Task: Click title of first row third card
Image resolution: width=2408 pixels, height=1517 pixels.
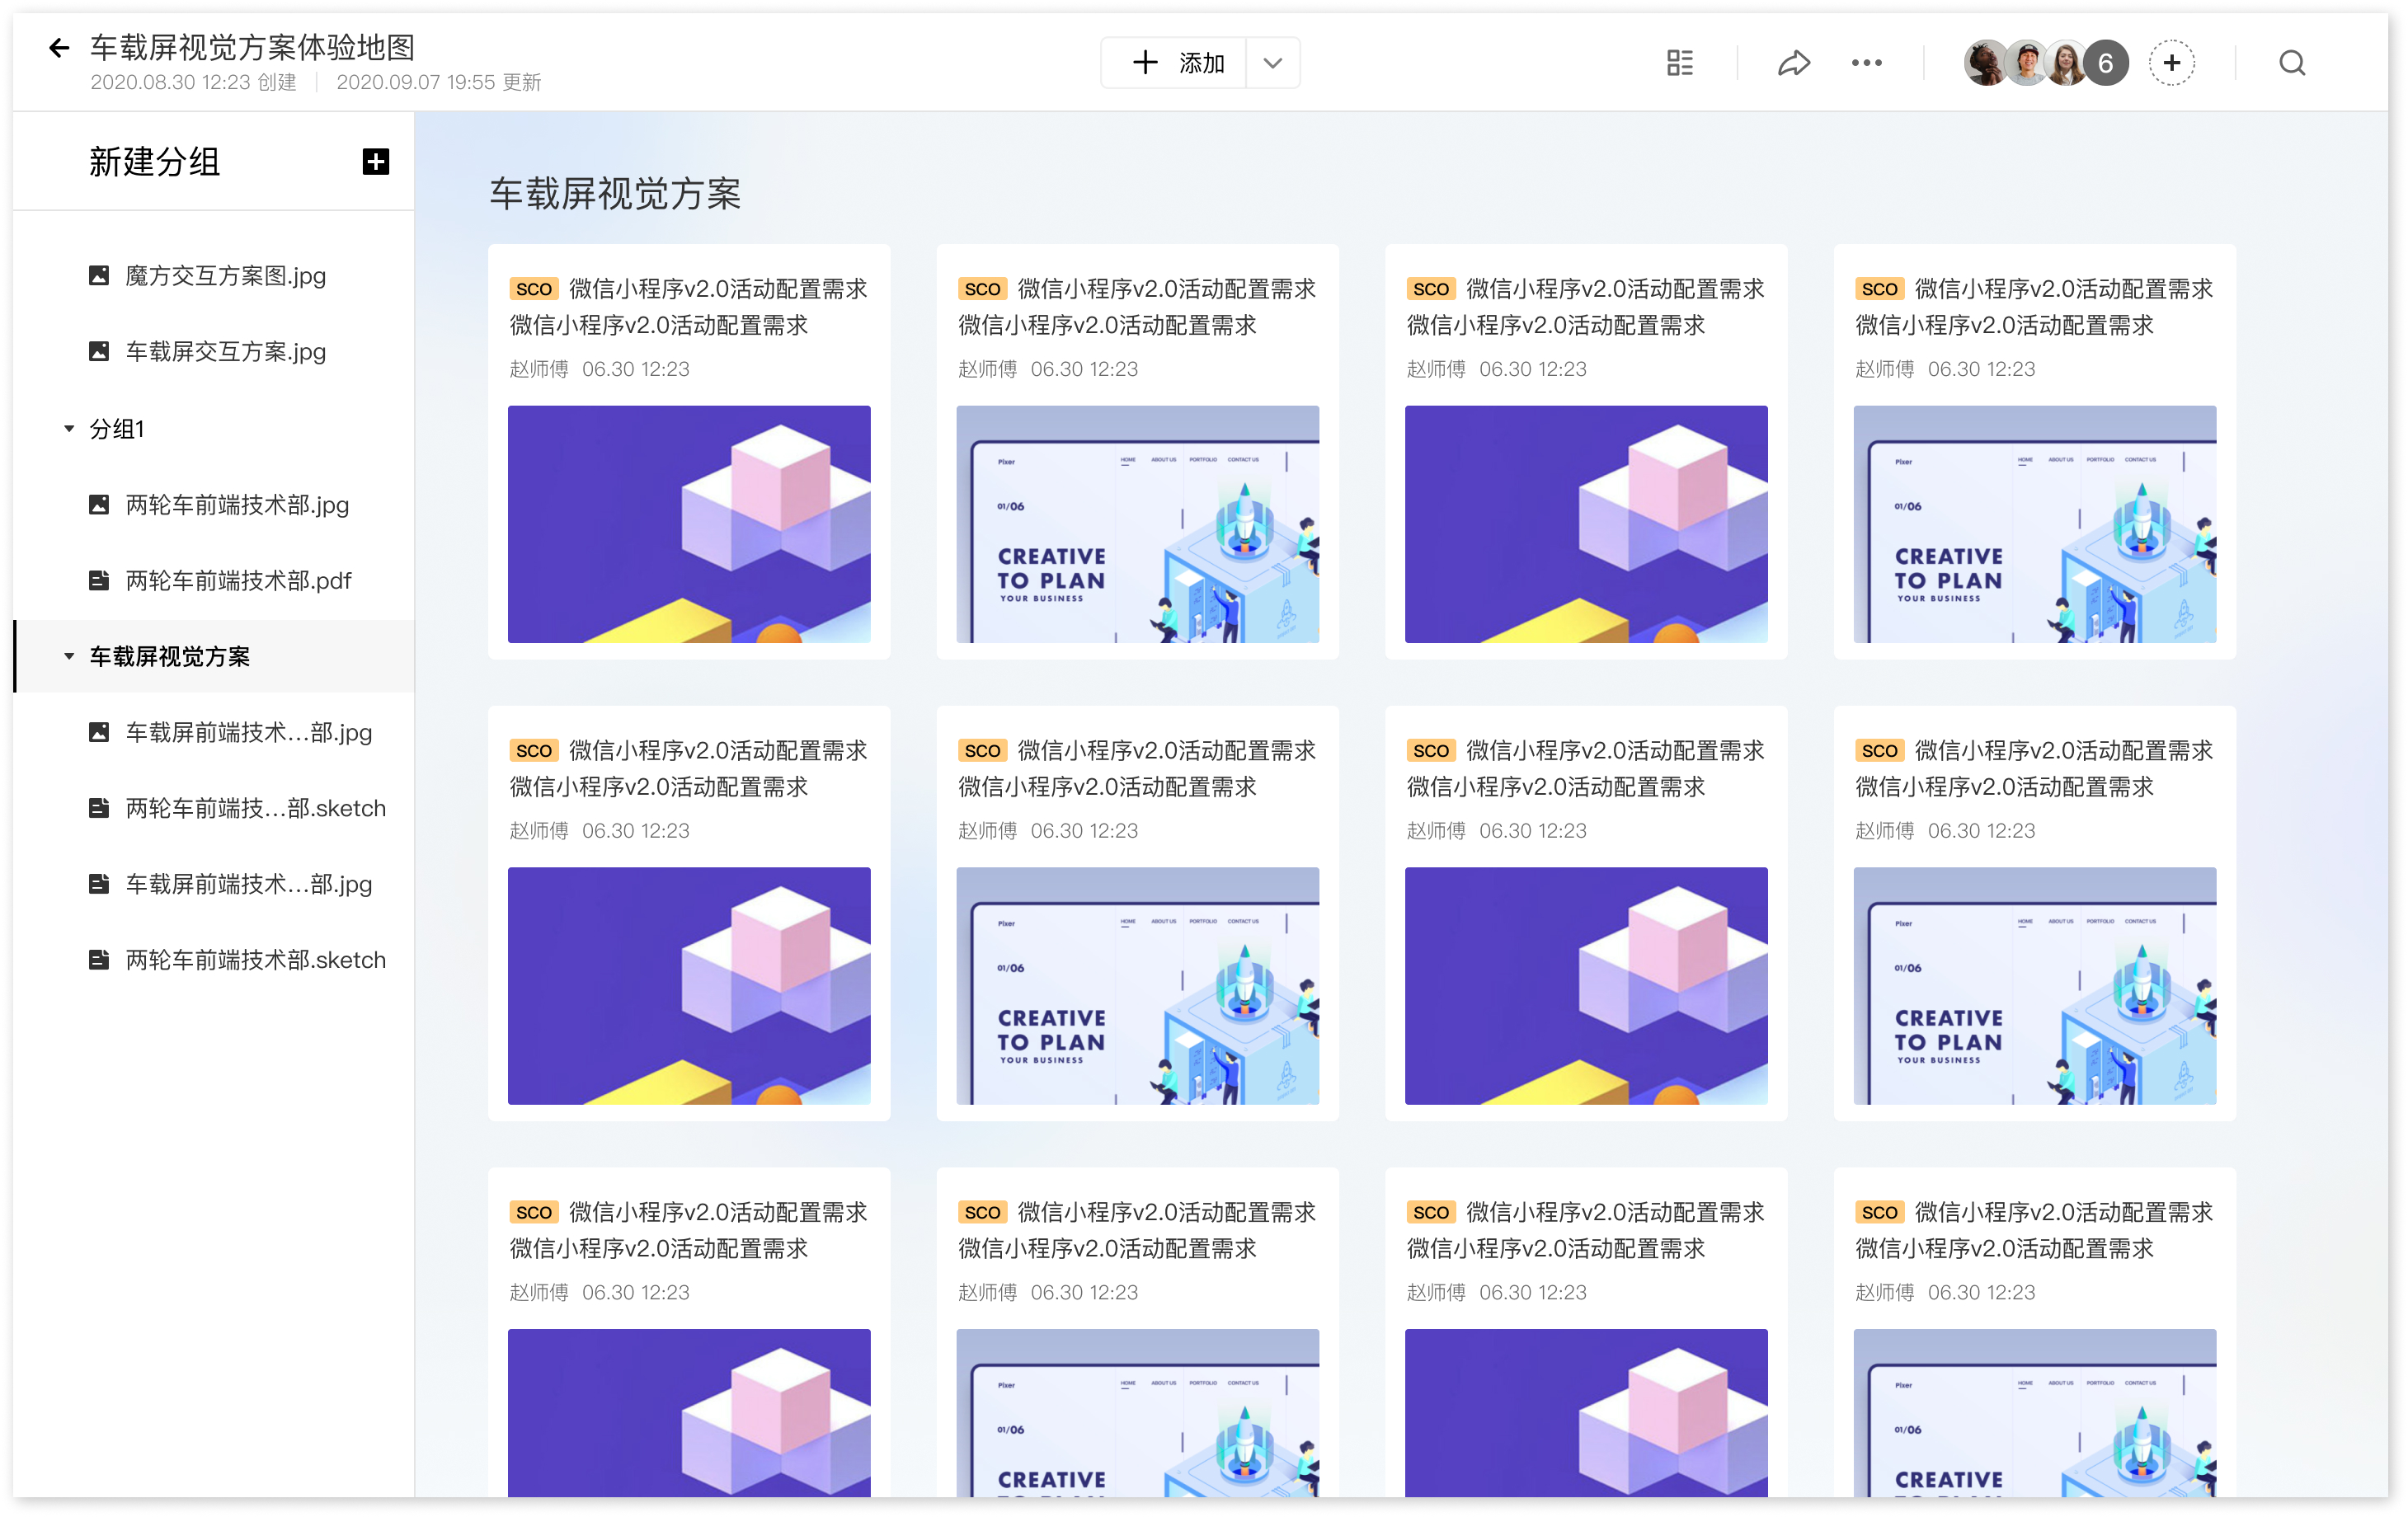Action: (x=1586, y=307)
